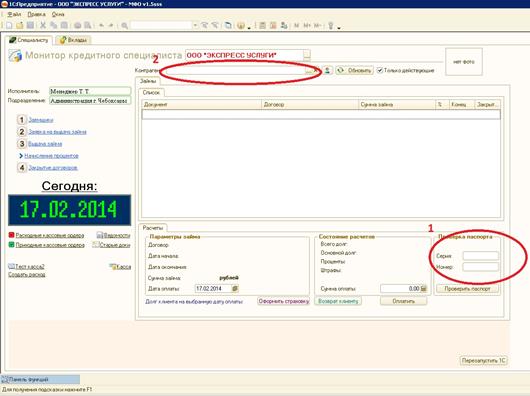Image resolution: width=530 pixels, height=396 pixels.
Task: Click the Оформить страховку button
Action: click(284, 301)
